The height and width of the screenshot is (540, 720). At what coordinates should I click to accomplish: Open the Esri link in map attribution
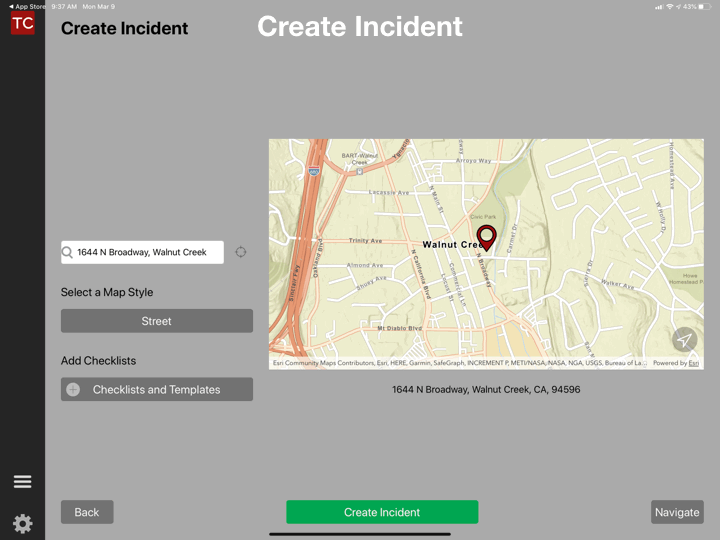click(693, 363)
